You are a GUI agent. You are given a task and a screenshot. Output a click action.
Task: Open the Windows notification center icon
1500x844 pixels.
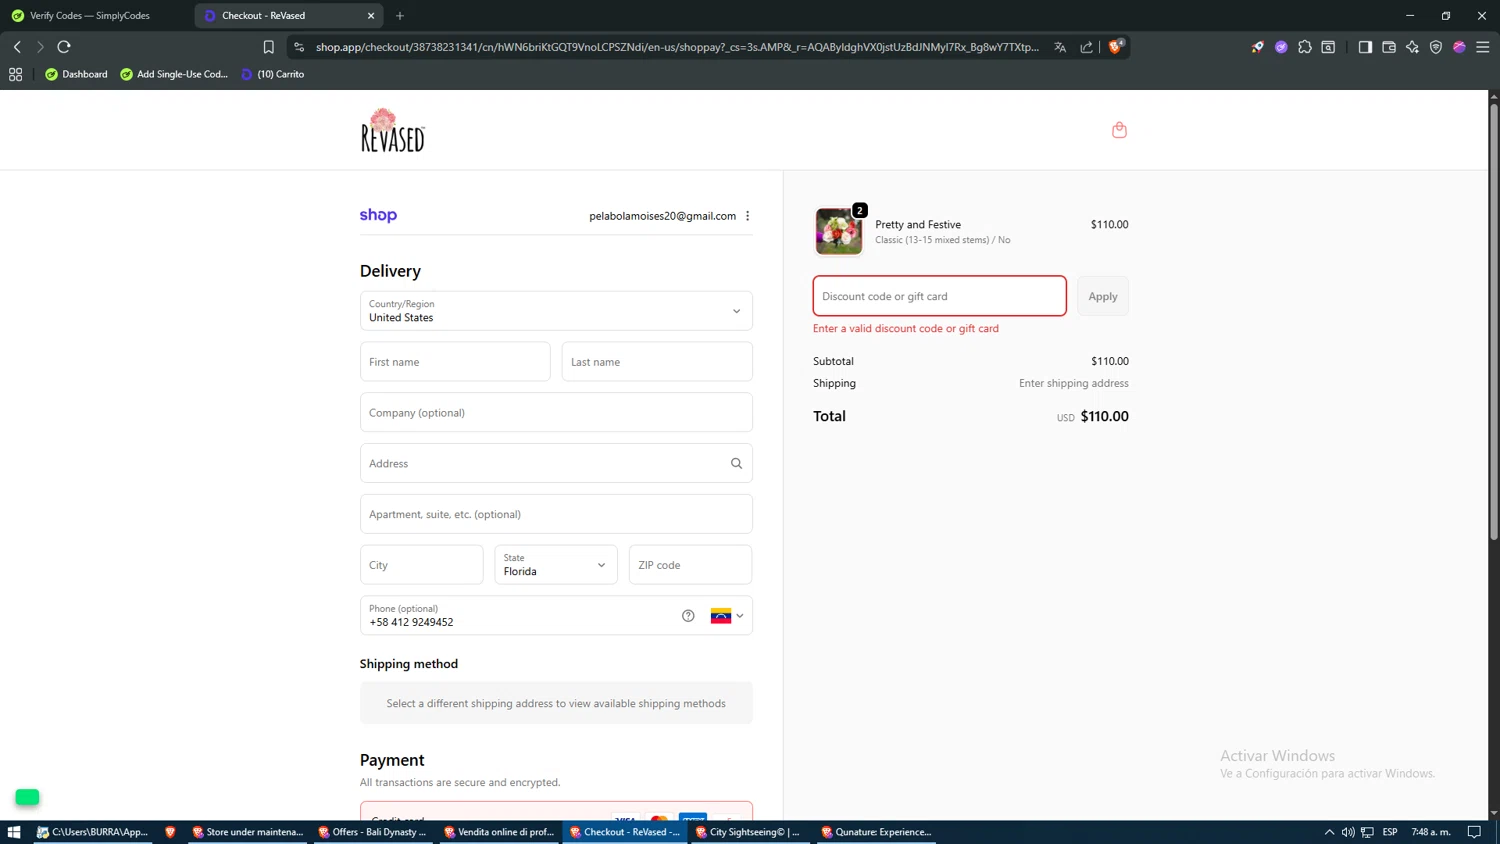[x=1474, y=832]
